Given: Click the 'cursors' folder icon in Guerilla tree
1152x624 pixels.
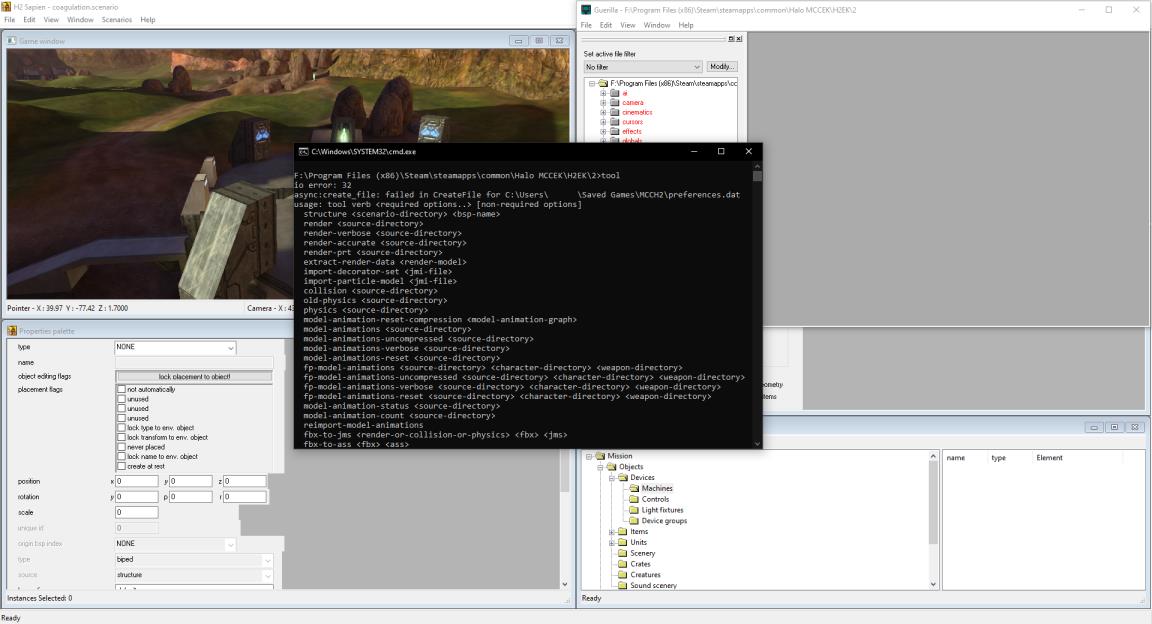Looking at the screenshot, I should tap(615, 122).
